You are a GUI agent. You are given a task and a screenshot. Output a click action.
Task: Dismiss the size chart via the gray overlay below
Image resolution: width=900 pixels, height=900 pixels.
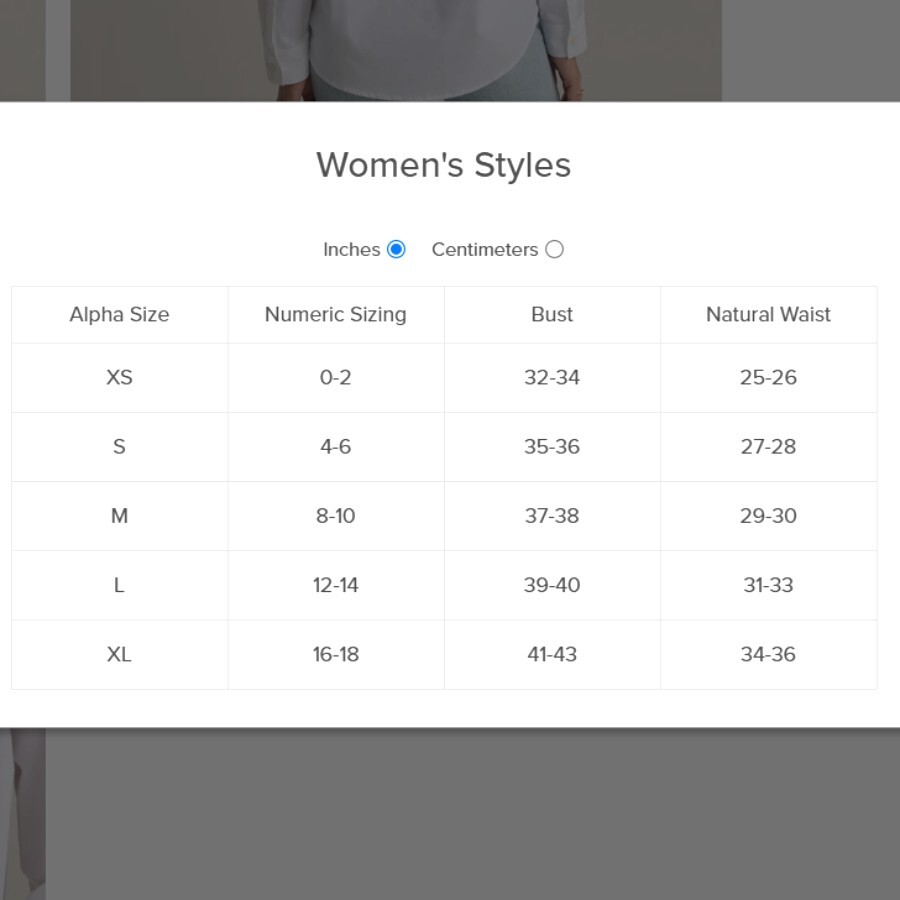(x=471, y=815)
